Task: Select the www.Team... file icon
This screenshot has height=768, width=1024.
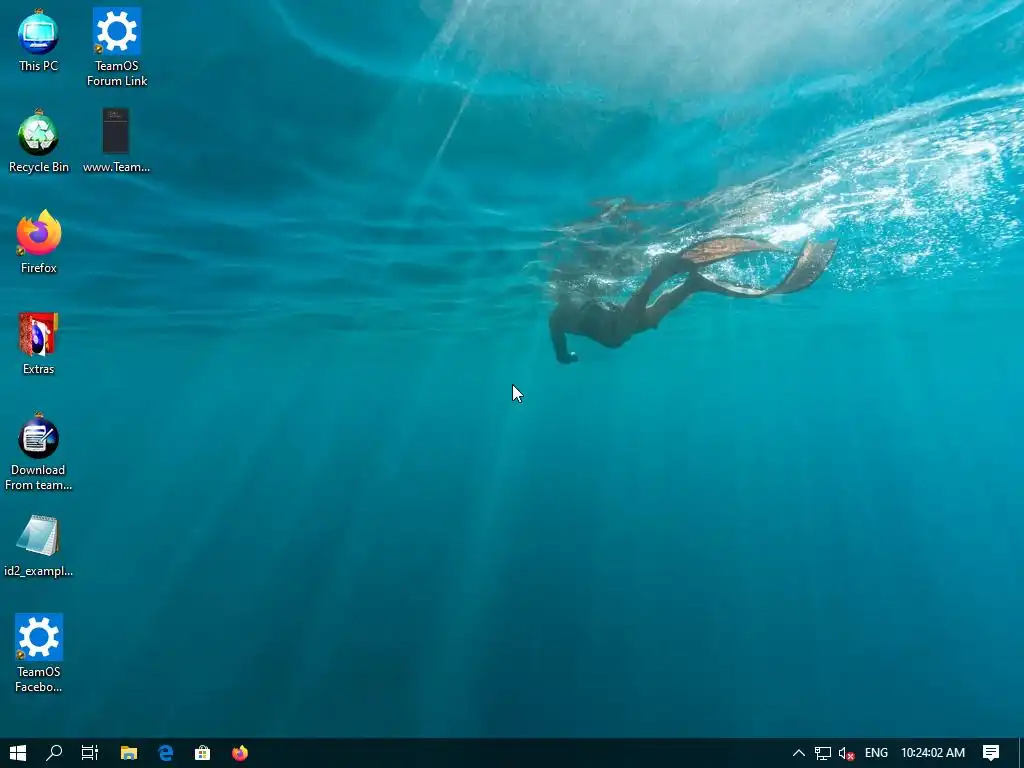Action: [116, 141]
